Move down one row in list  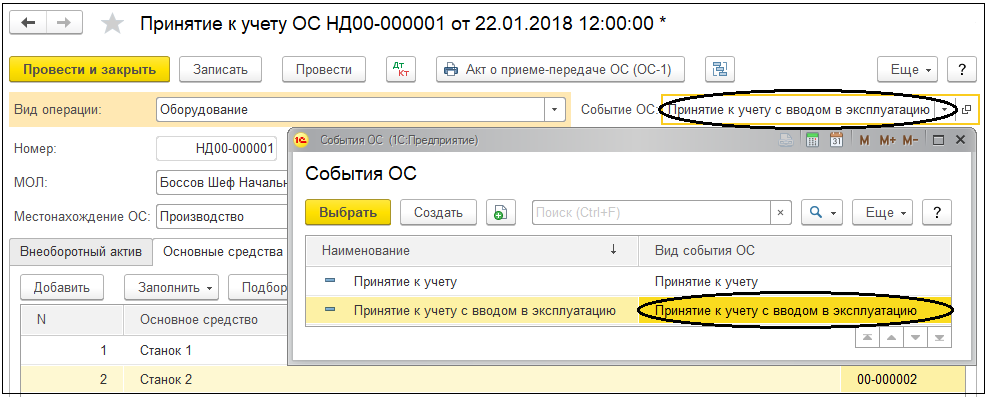point(915,338)
